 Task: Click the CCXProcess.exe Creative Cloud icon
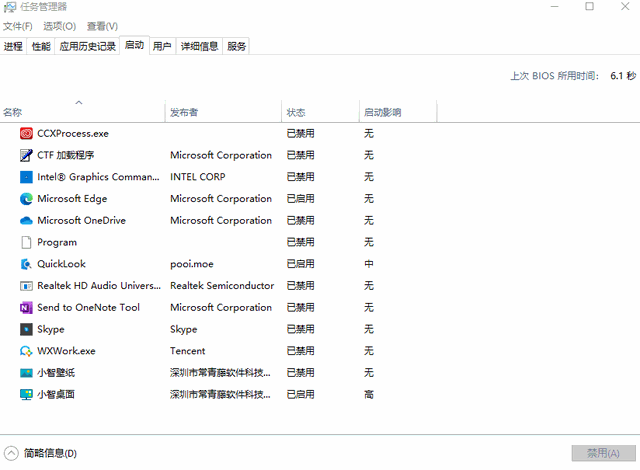click(x=27, y=133)
